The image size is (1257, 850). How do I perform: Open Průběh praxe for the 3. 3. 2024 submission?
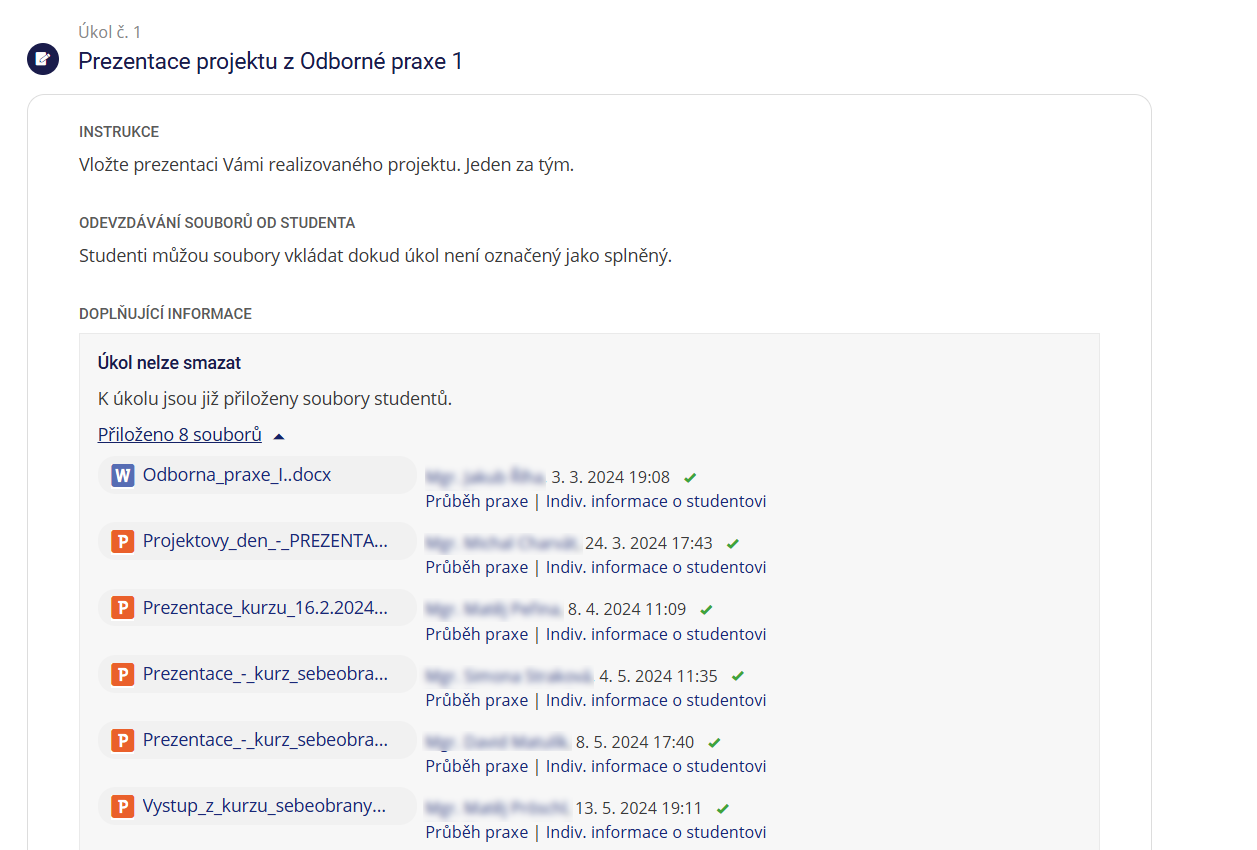[x=476, y=501]
